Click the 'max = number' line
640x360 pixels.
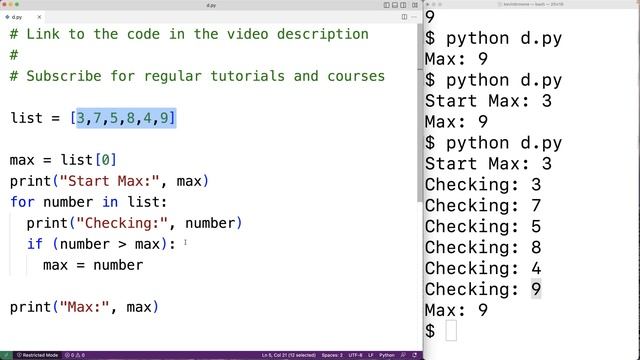(x=93, y=265)
